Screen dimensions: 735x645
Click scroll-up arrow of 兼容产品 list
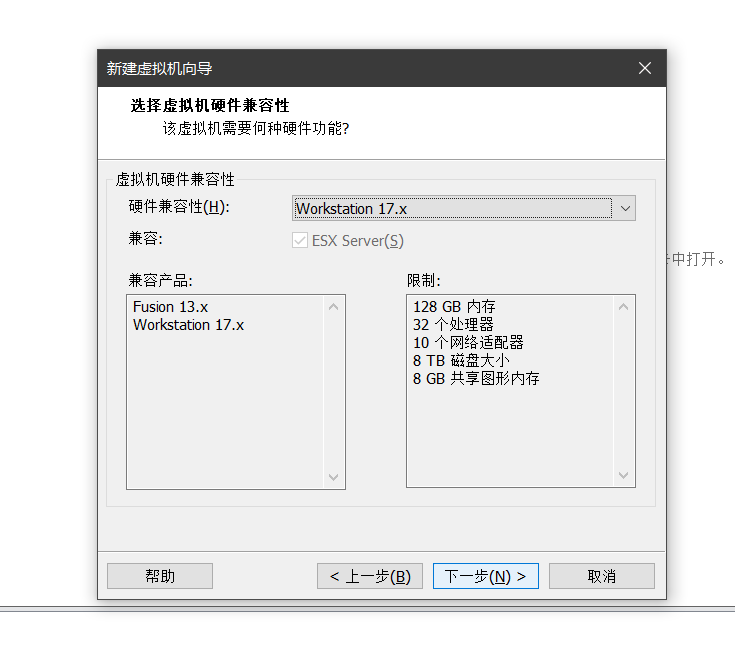pyautogui.click(x=334, y=307)
